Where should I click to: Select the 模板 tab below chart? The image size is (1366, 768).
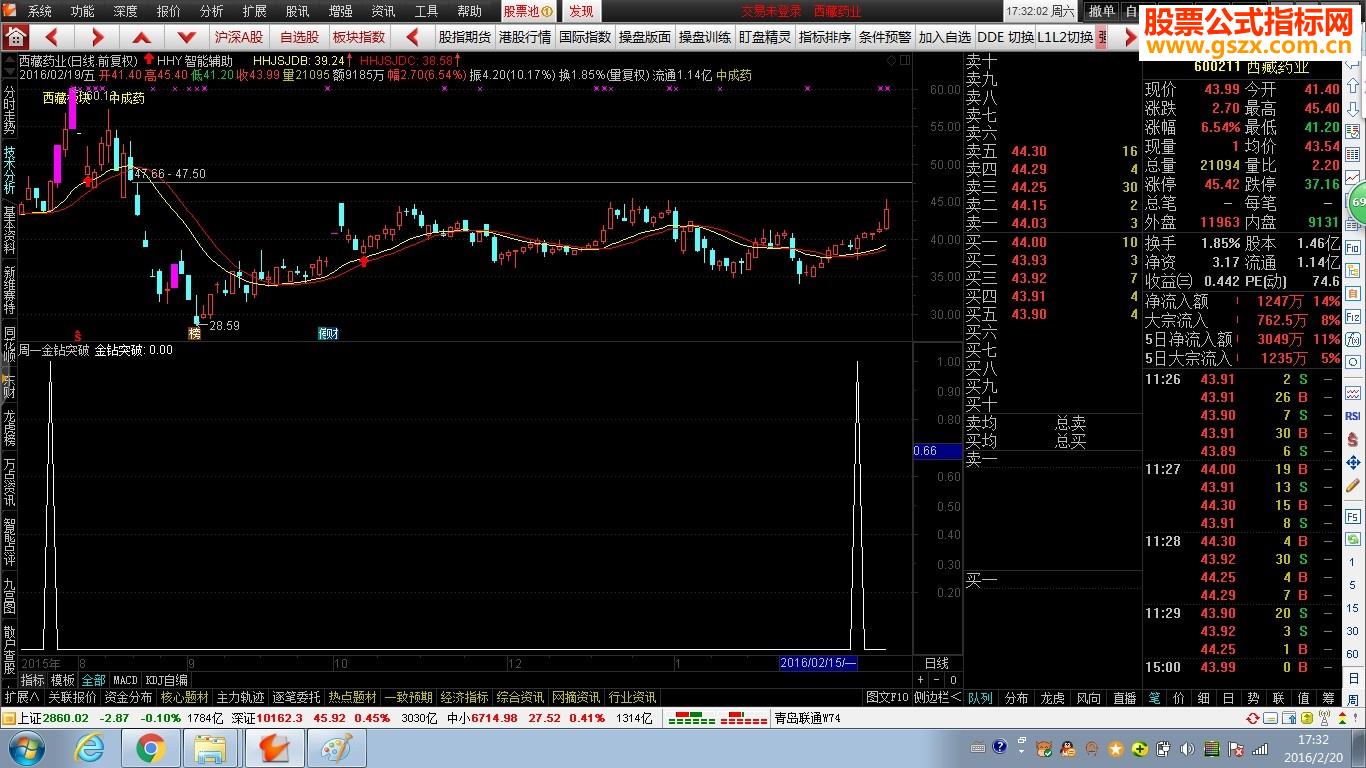[x=63, y=680]
